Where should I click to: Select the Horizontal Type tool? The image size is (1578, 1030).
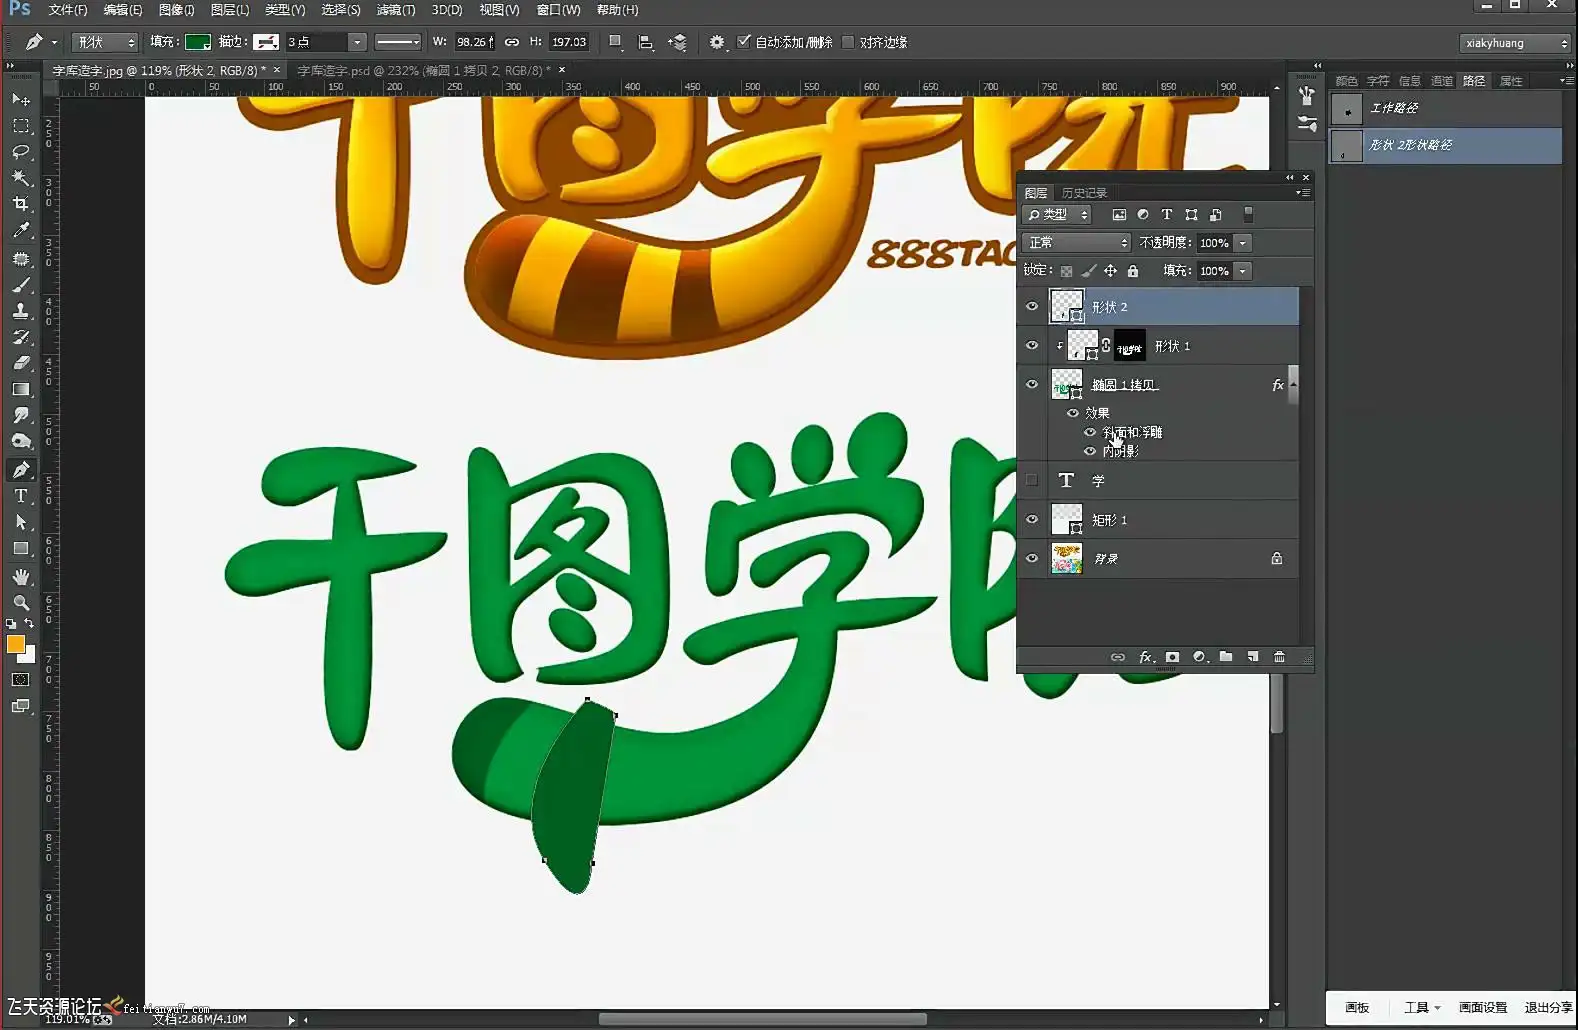coord(21,496)
